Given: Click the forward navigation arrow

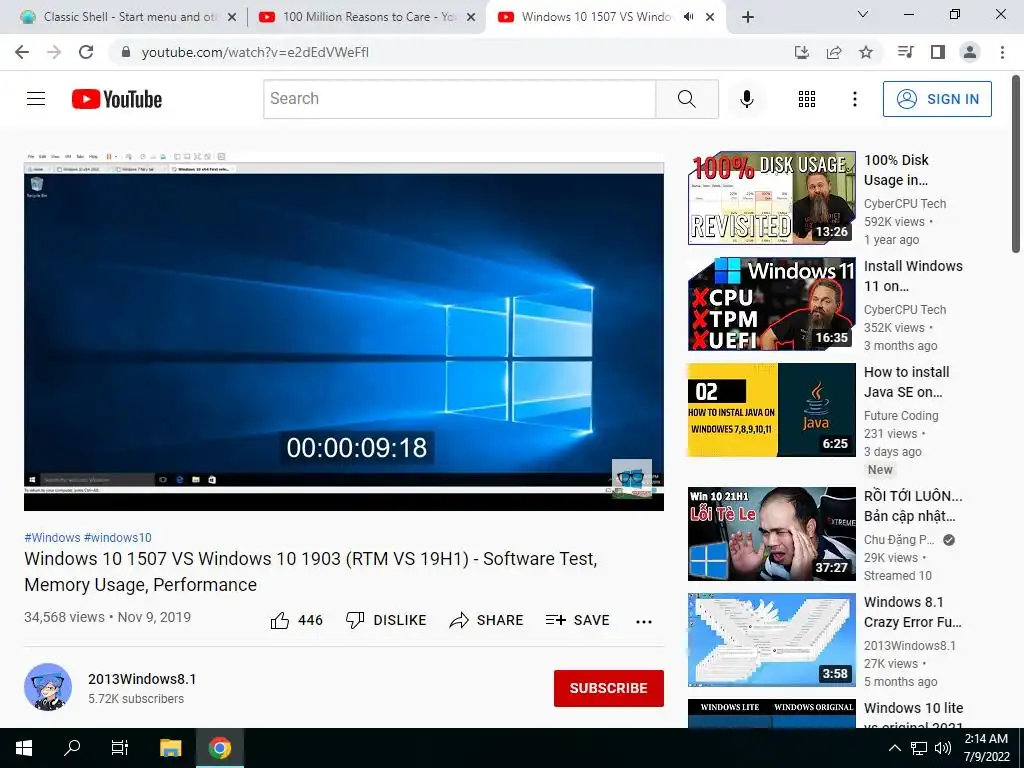Looking at the screenshot, I should point(54,52).
